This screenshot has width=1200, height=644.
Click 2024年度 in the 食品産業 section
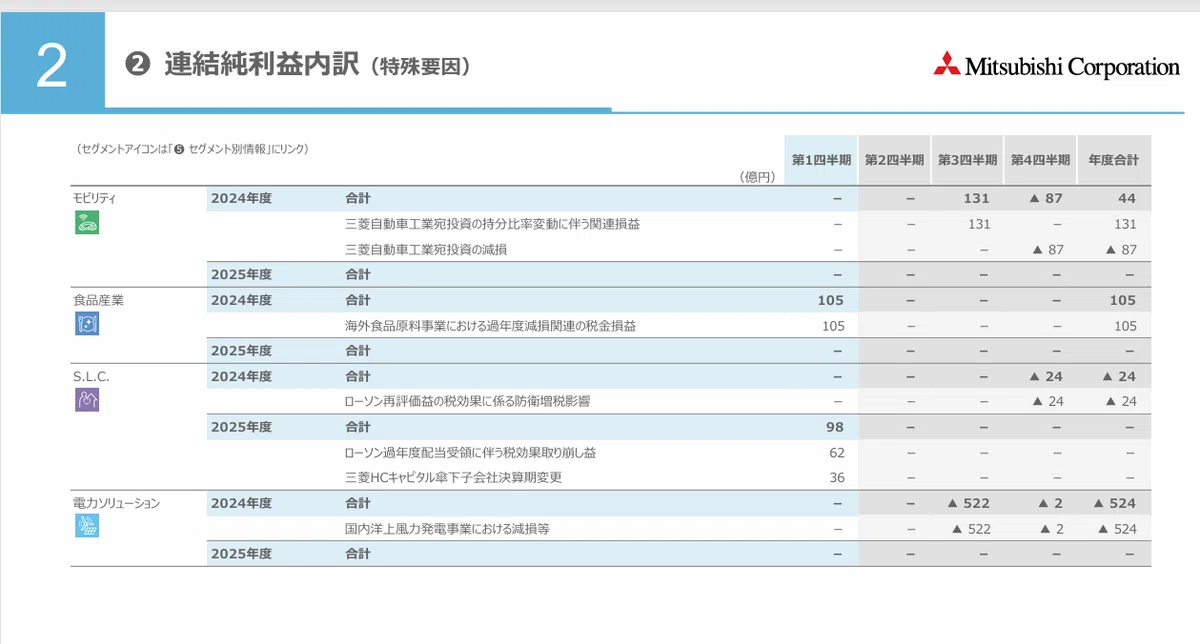[241, 300]
